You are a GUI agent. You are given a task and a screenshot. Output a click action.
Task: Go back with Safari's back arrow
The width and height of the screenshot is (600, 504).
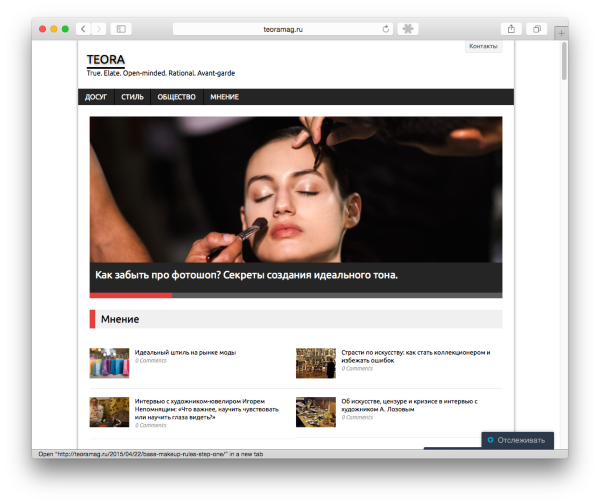coord(83,29)
